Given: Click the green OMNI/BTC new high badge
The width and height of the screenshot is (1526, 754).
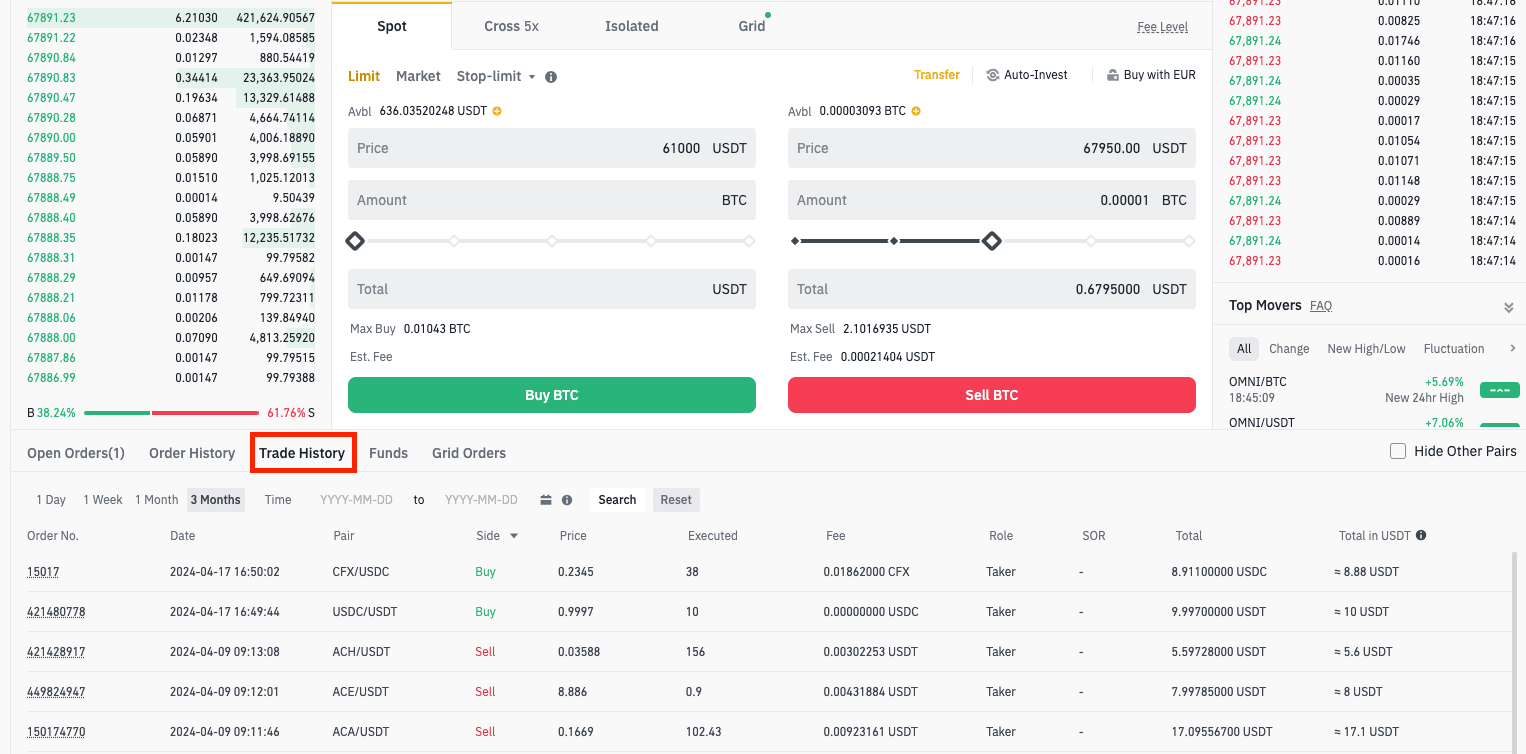Looking at the screenshot, I should 1499,390.
